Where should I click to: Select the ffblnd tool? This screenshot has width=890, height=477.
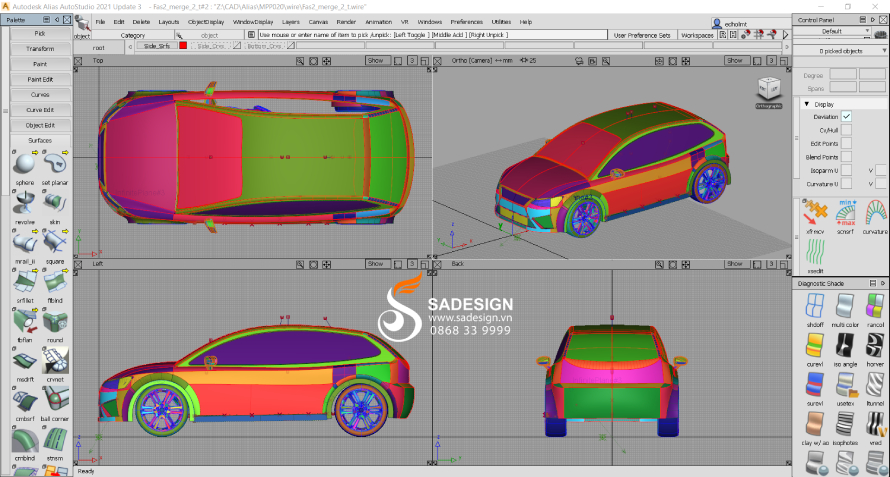pyautogui.click(x=55, y=282)
